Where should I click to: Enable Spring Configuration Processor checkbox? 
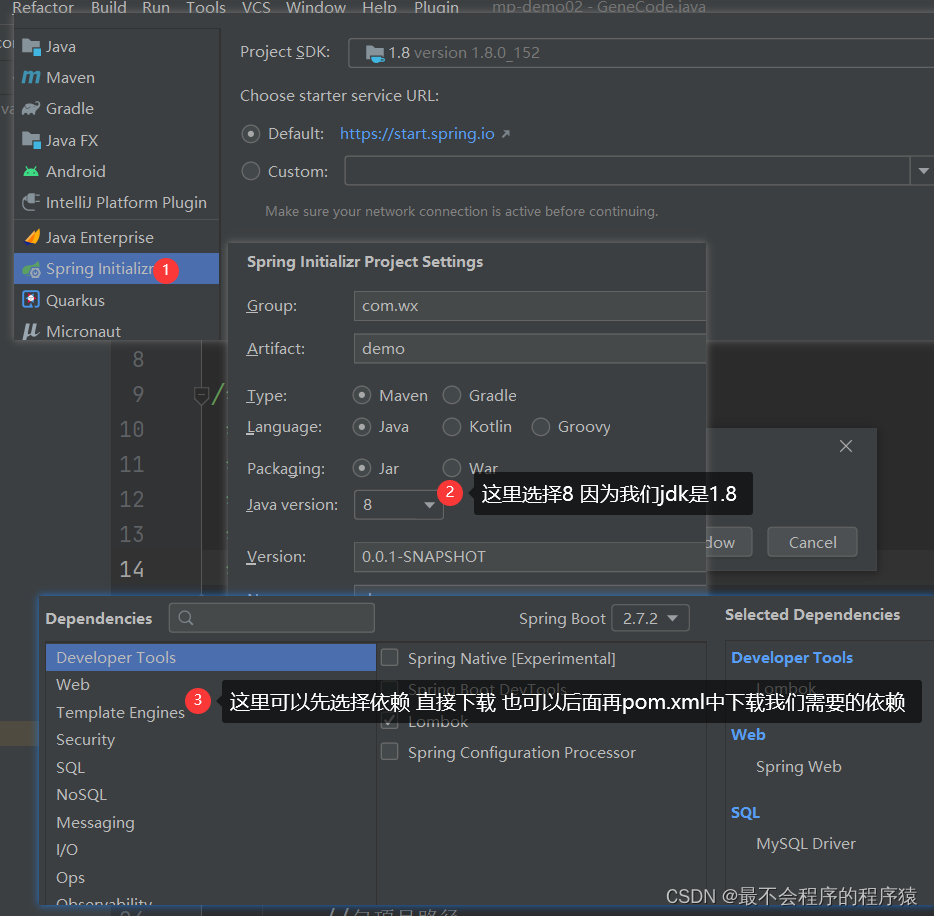click(x=390, y=752)
